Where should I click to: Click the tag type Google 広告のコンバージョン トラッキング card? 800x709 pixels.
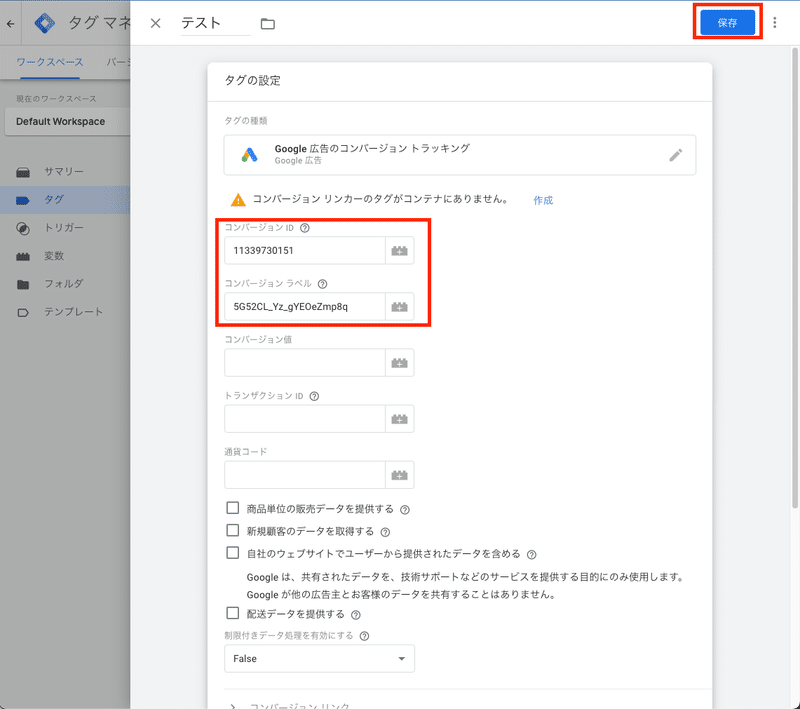click(460, 155)
